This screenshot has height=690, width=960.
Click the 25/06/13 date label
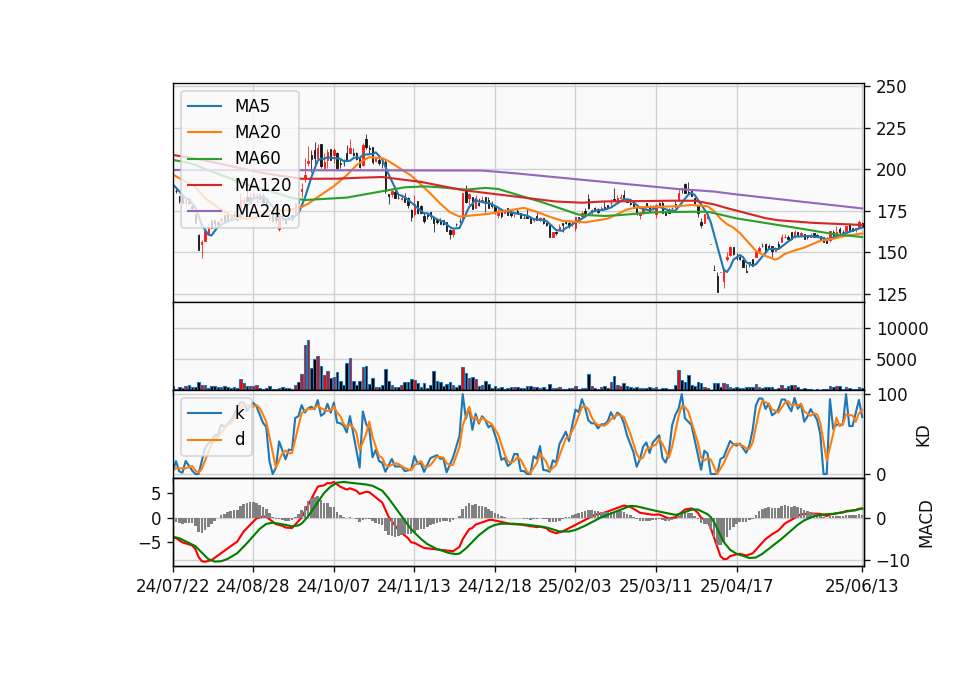point(861,586)
